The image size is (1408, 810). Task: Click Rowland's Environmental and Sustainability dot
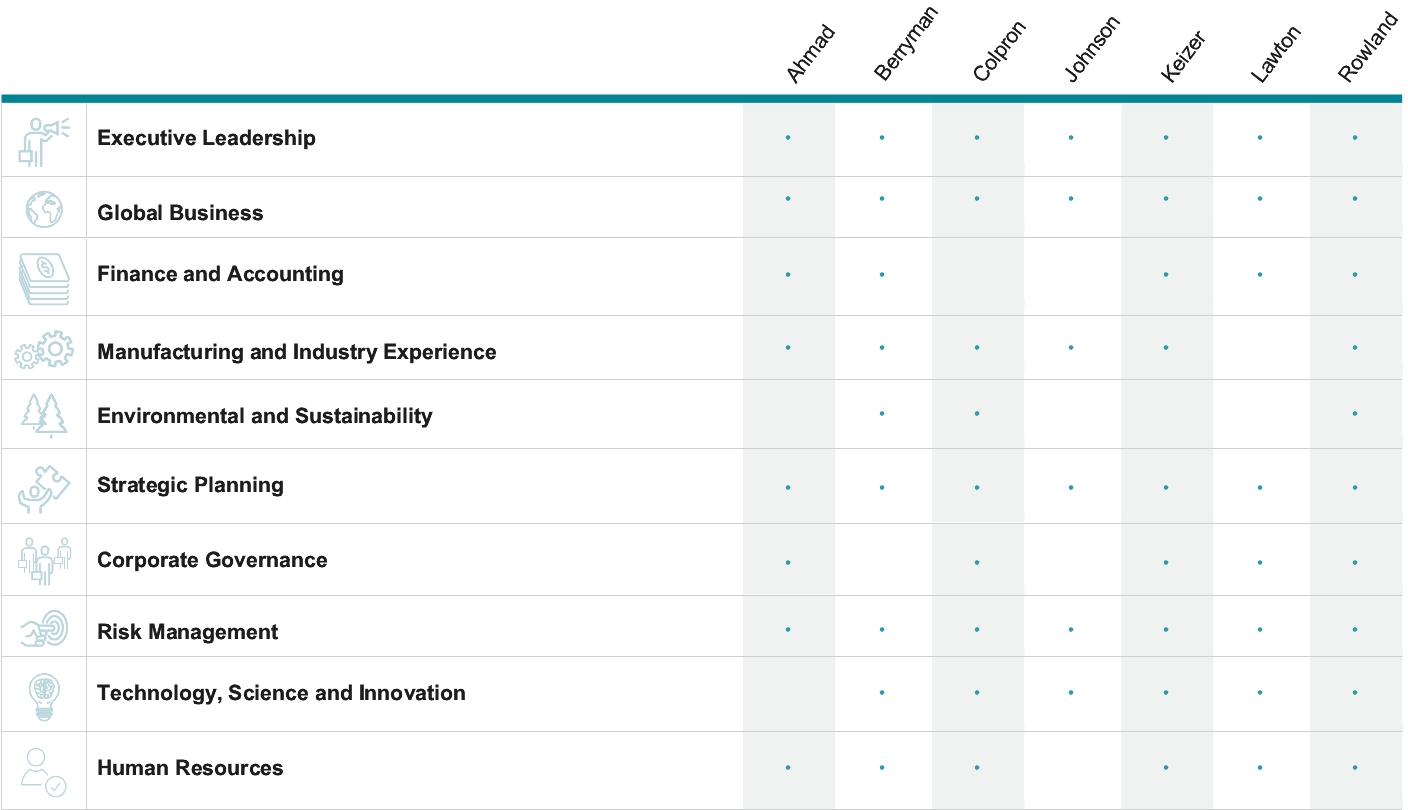pos(1355,413)
